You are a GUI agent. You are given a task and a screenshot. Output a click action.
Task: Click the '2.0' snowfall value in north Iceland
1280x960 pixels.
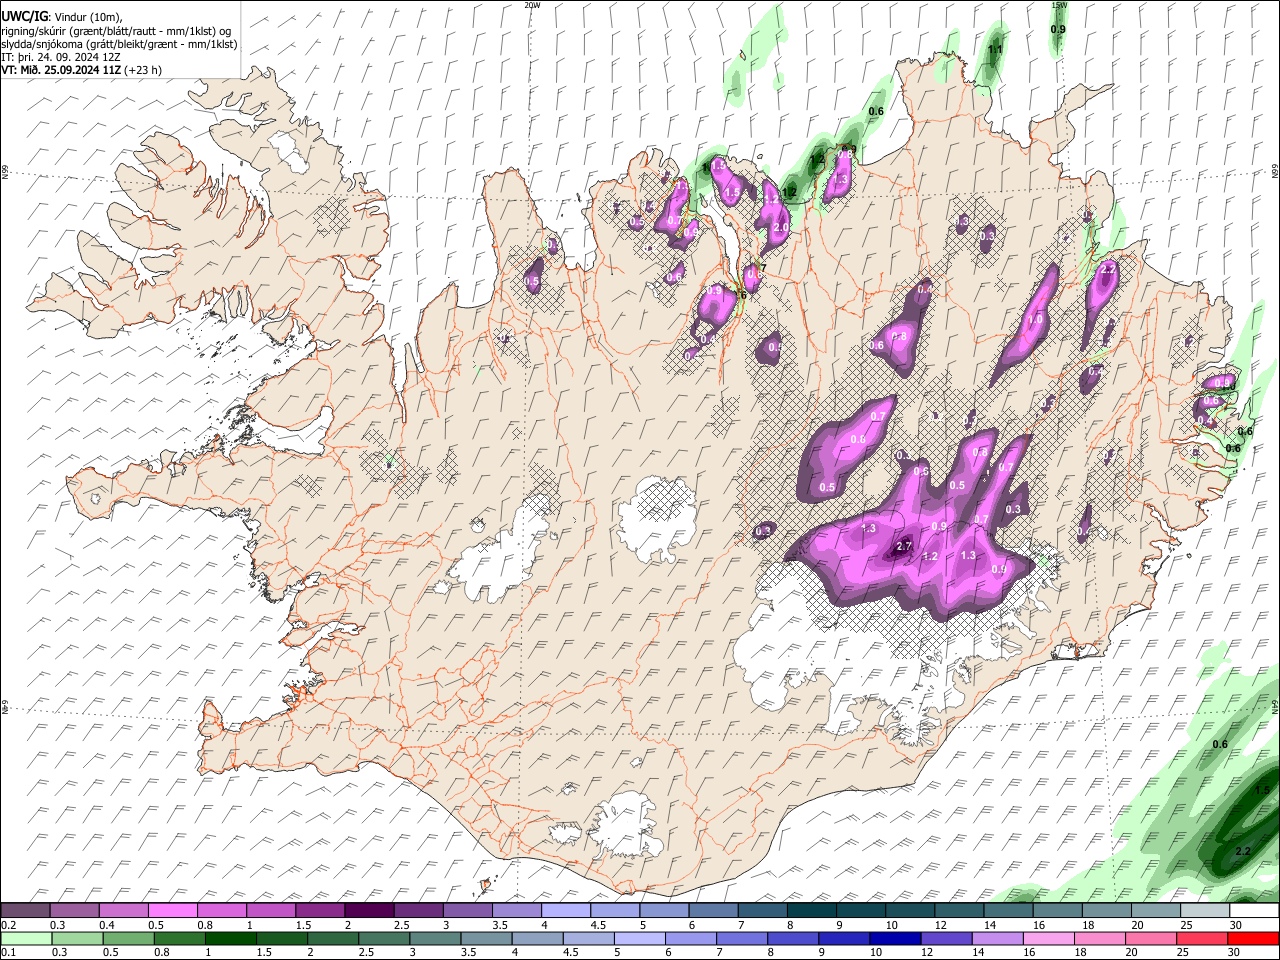781,228
